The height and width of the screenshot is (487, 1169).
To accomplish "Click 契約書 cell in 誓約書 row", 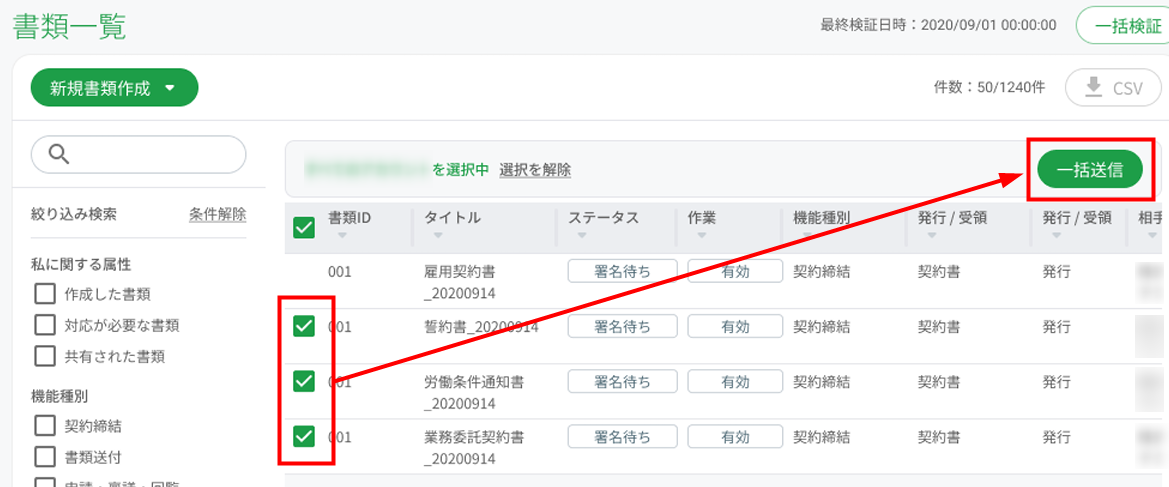I will click(x=939, y=327).
